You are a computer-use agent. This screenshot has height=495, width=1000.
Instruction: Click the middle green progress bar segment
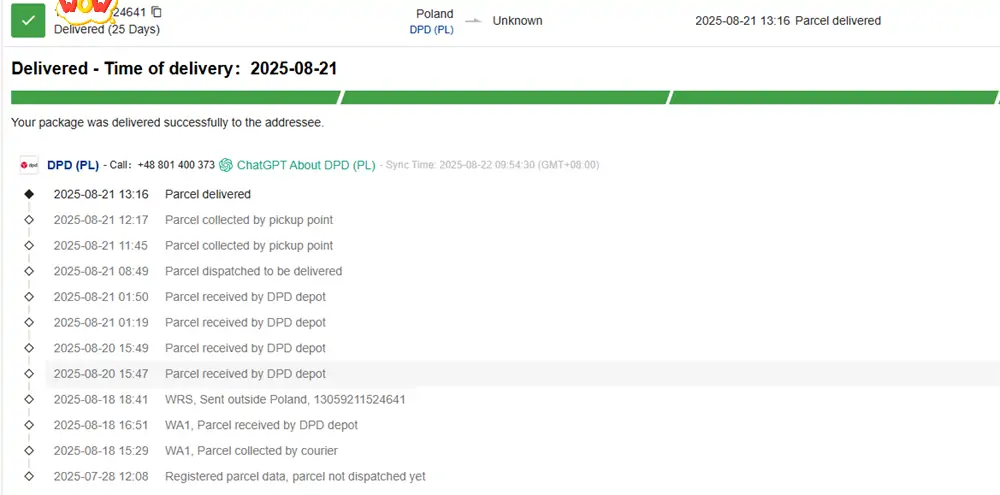coord(505,98)
